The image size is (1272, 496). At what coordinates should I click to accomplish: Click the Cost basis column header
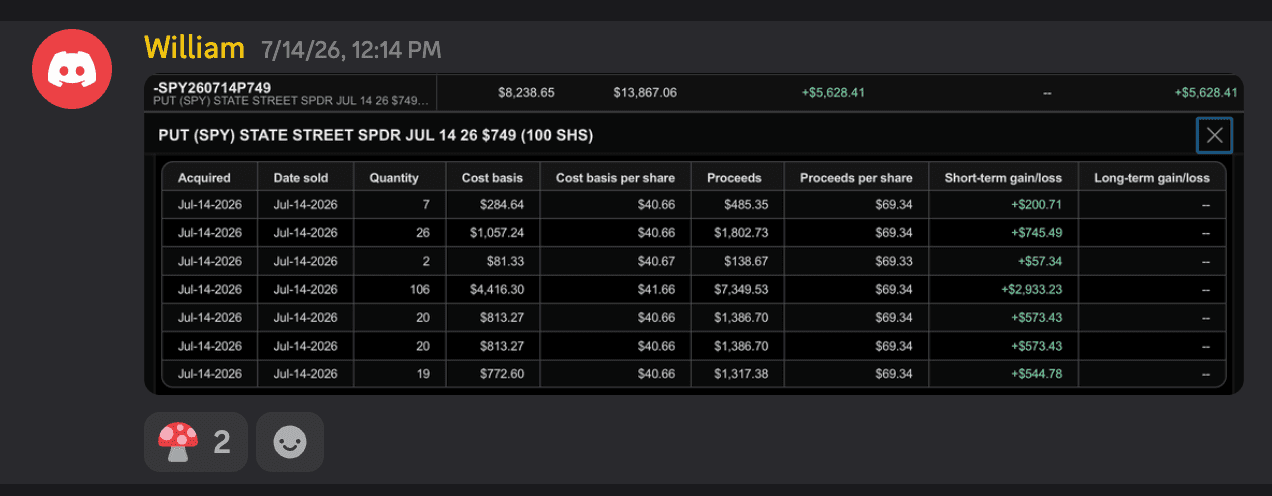coord(492,178)
